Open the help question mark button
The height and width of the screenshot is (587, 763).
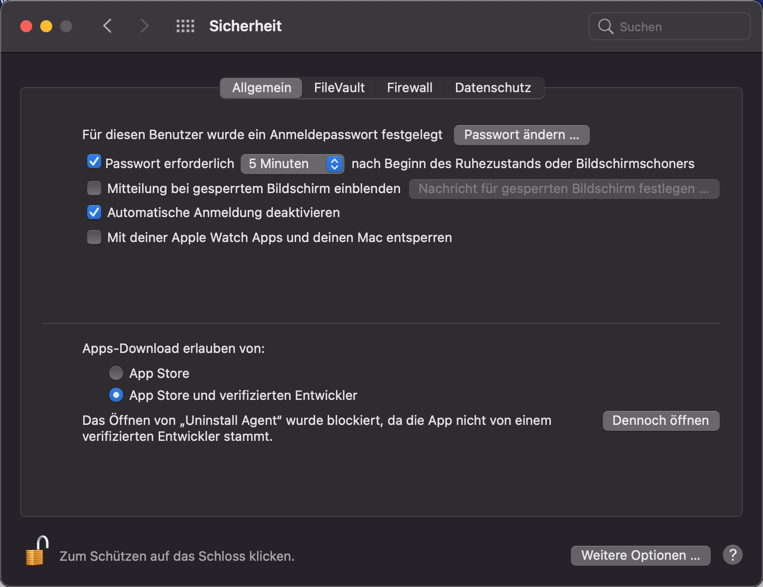click(x=732, y=555)
